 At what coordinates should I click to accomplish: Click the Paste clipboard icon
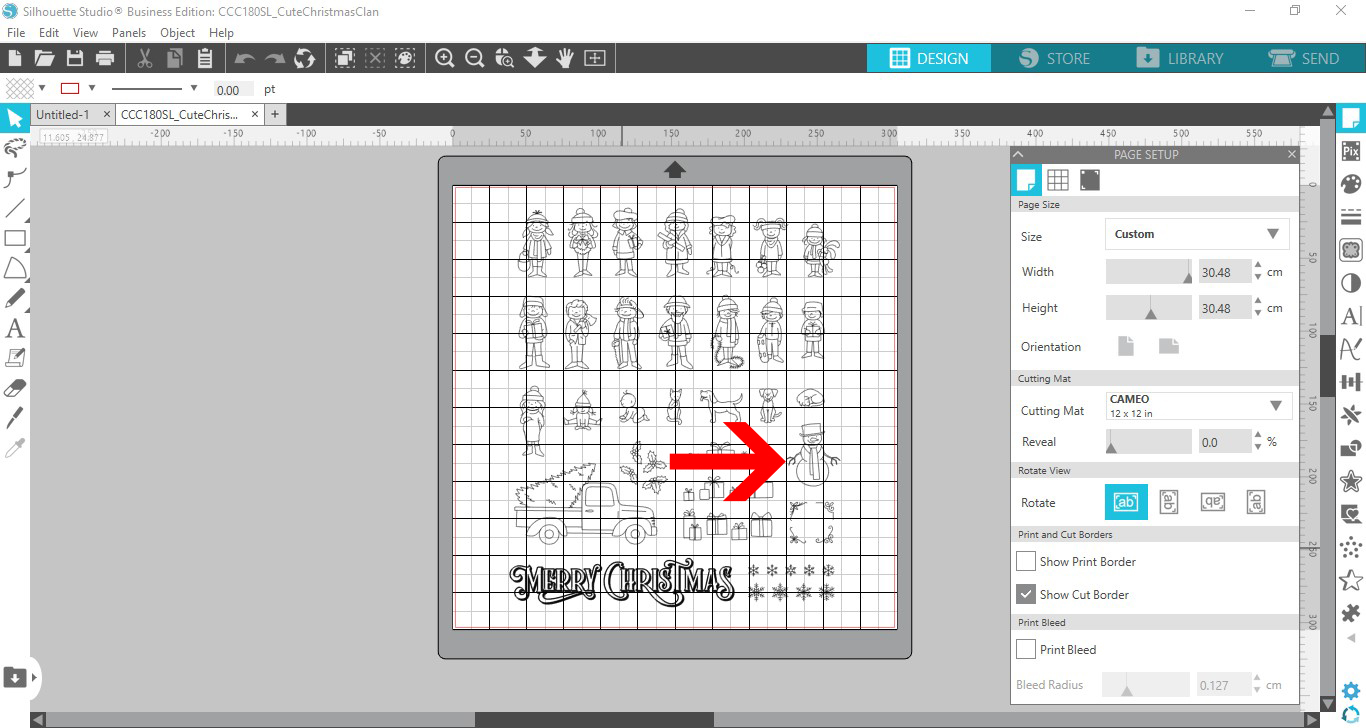pyautogui.click(x=204, y=58)
